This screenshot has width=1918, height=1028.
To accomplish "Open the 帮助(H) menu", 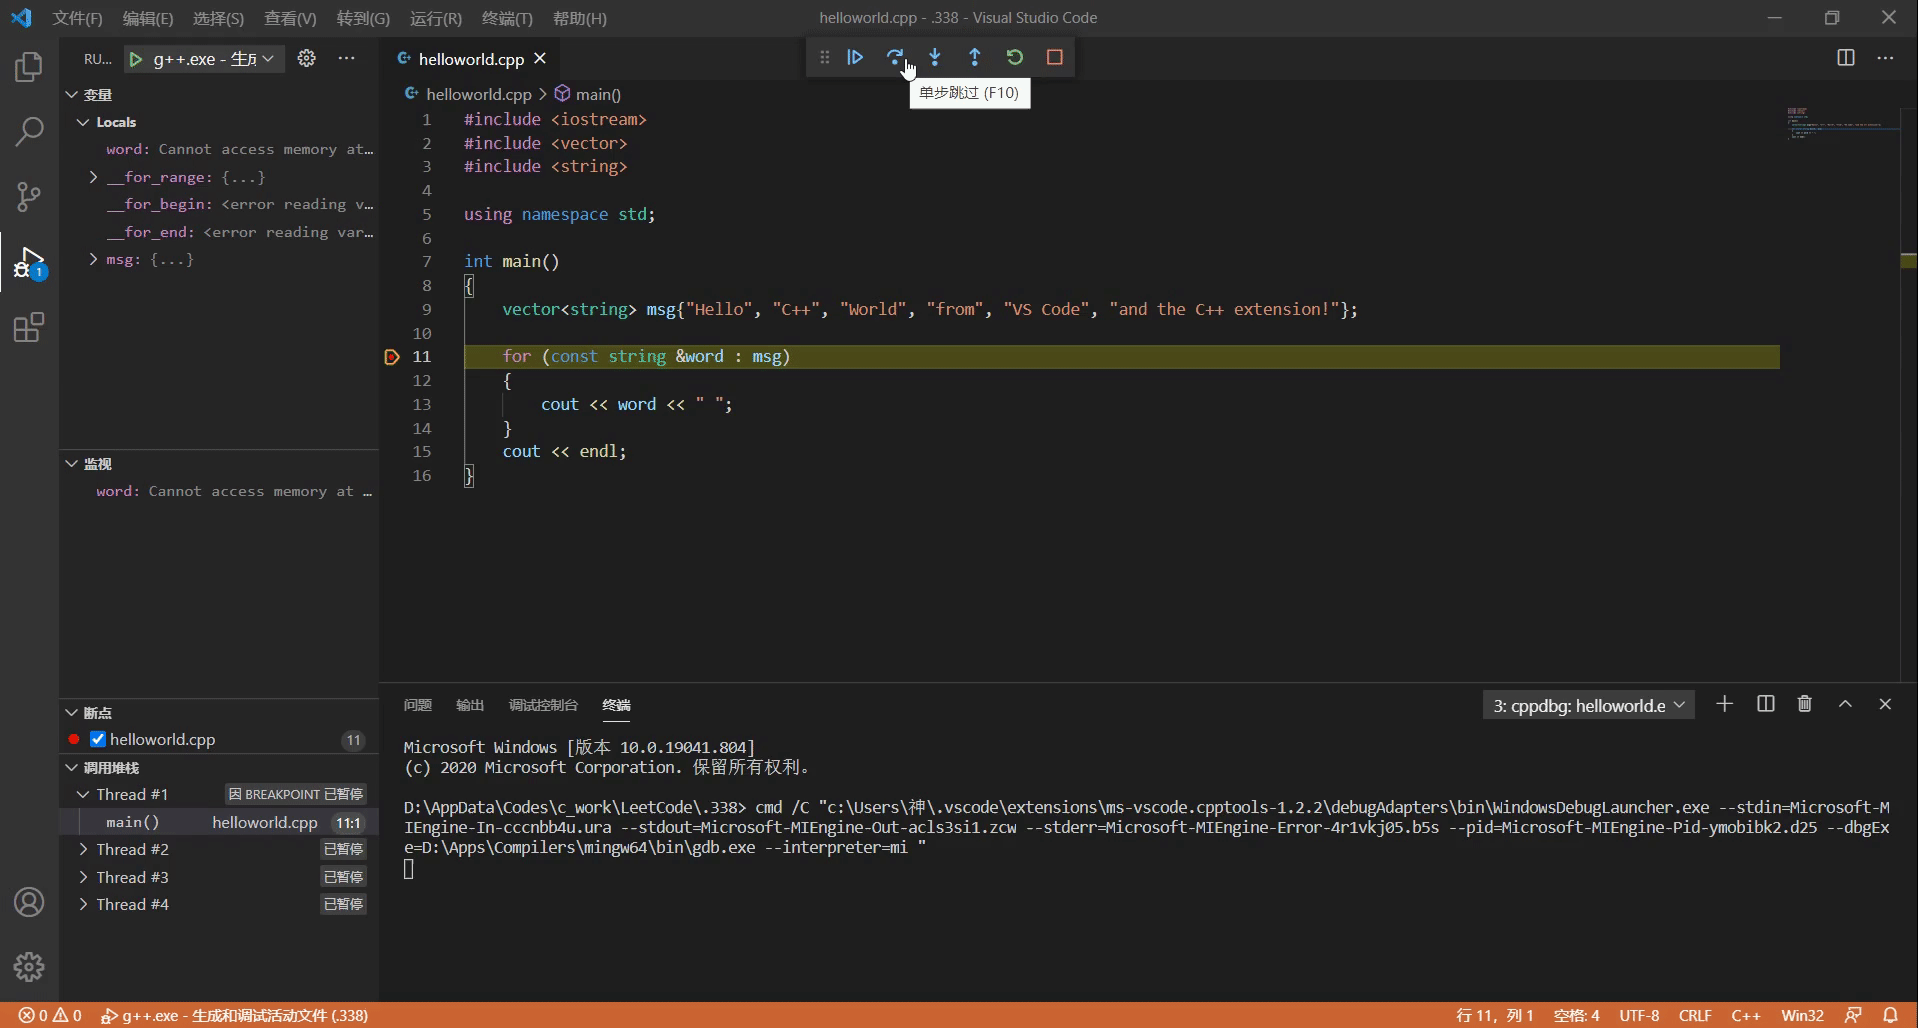I will (x=579, y=18).
